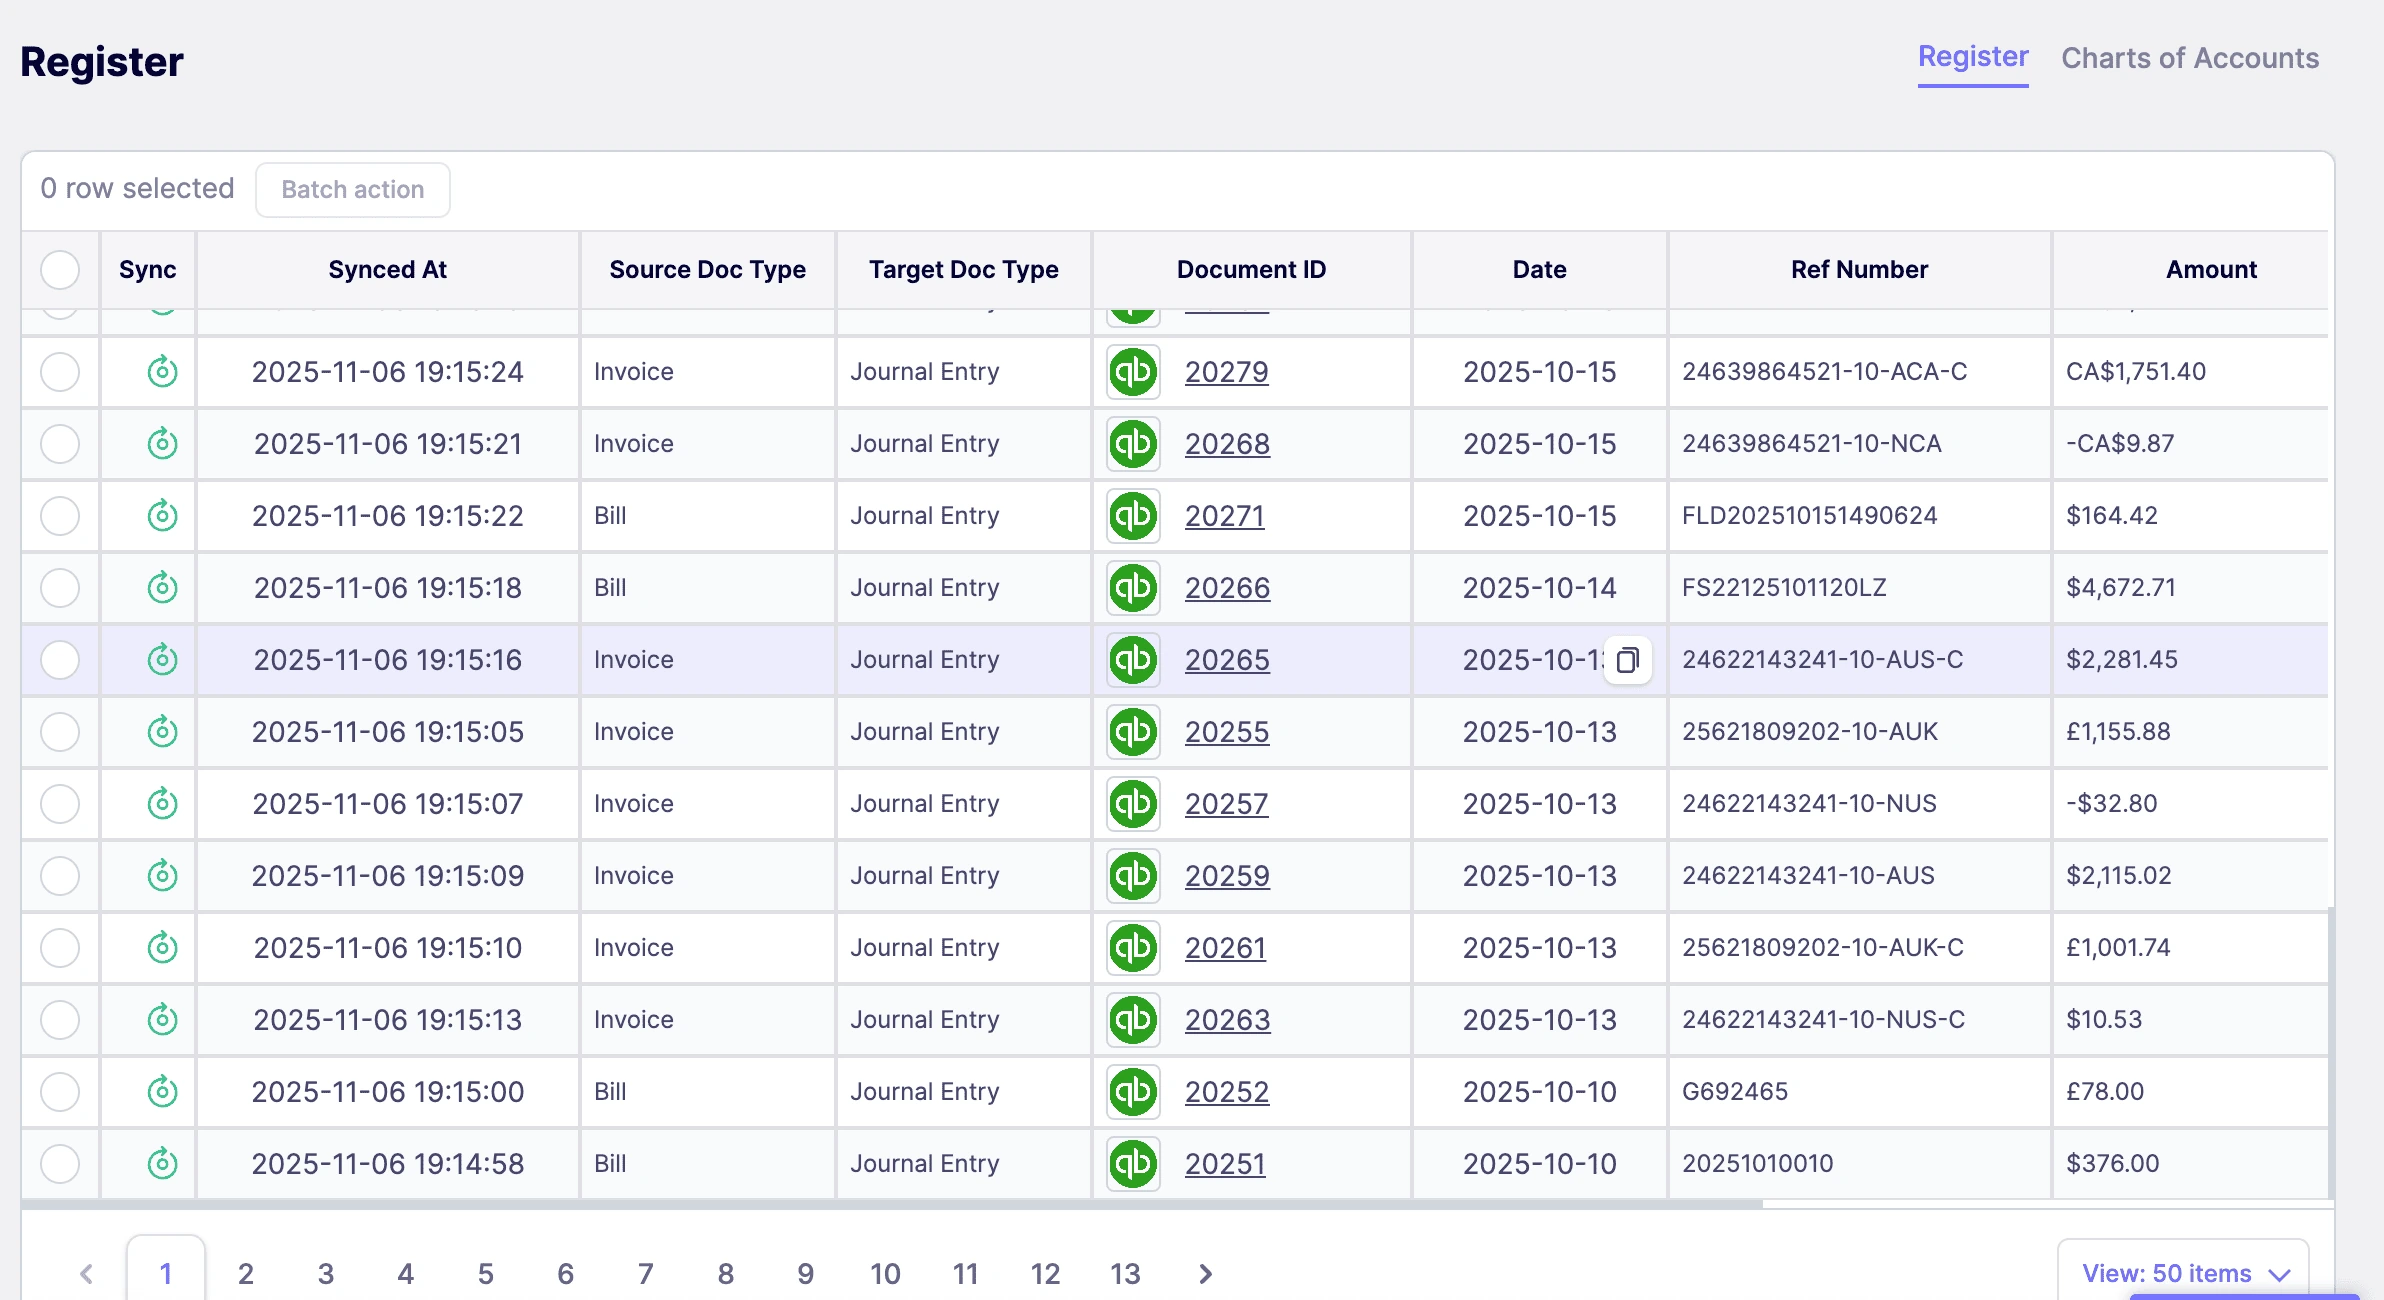This screenshot has width=2384, height=1300.
Task: Click the QuickBooks icon next to invoice 20255
Action: click(x=1131, y=731)
